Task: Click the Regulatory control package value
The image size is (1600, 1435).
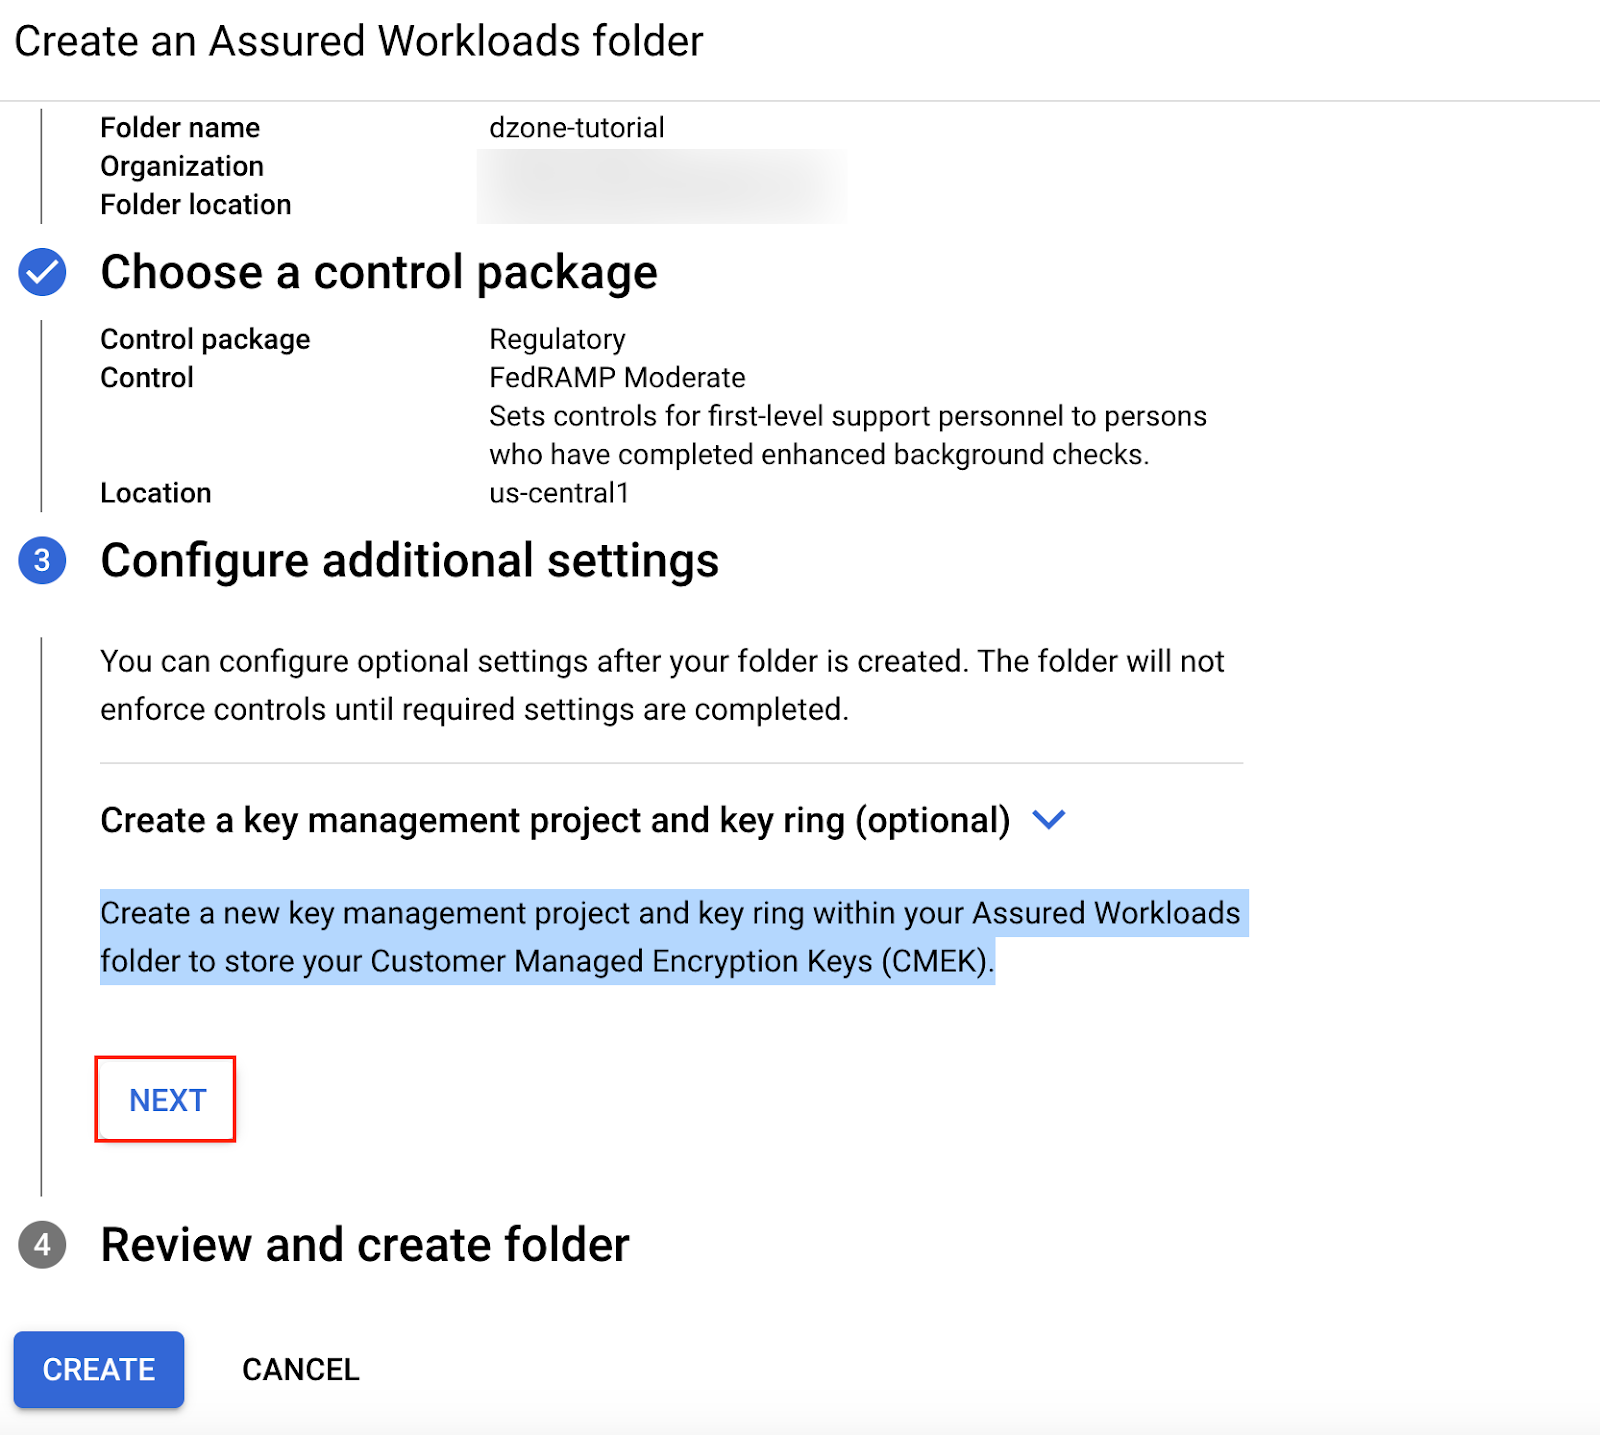Action: pos(557,339)
